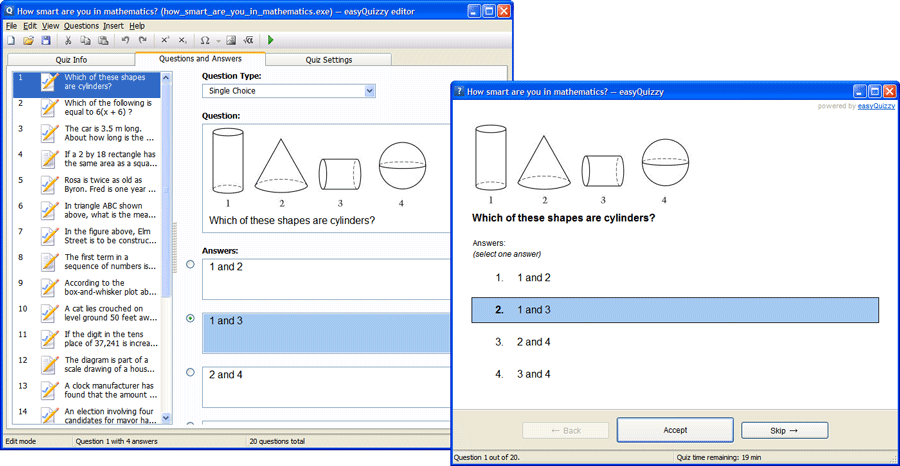Toggle radio button for answer '1 and 3'
The image size is (900, 466).
click(191, 319)
